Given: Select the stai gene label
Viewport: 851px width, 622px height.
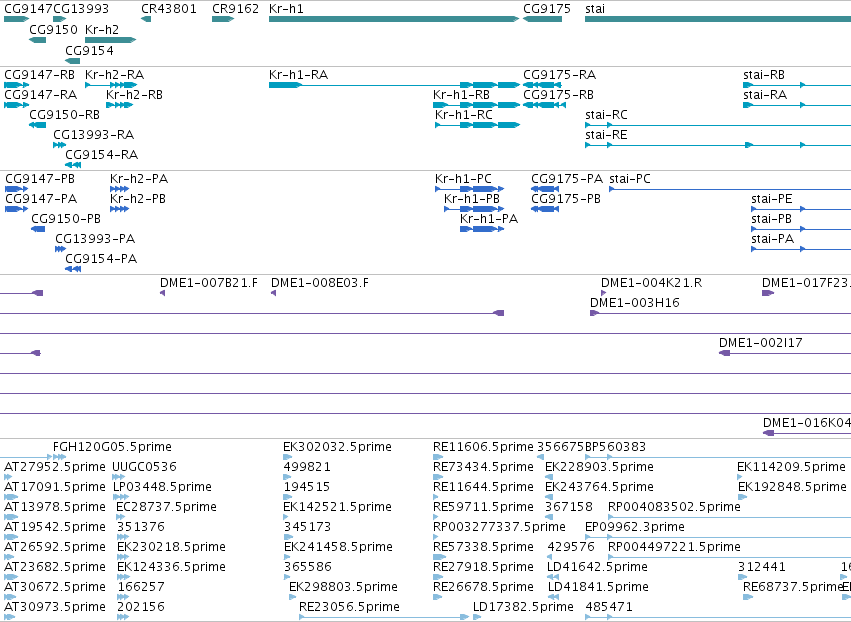Looking at the screenshot, I should click(x=595, y=9).
